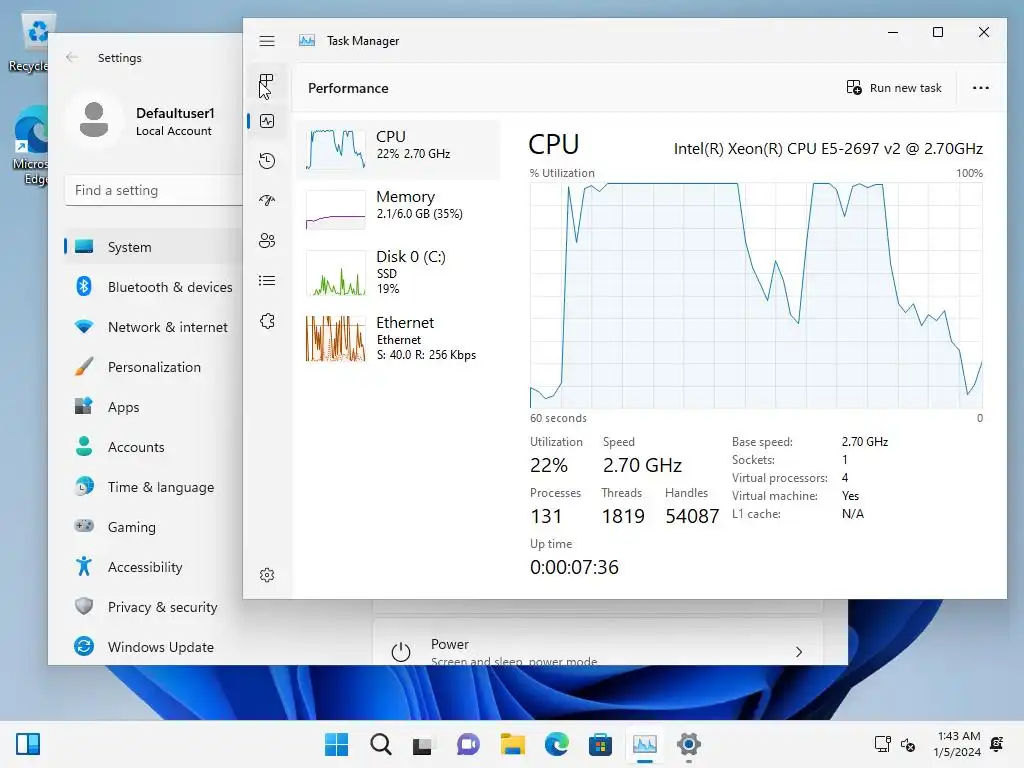Click the processes count 131
The width and height of the screenshot is (1024, 768).
click(x=546, y=516)
